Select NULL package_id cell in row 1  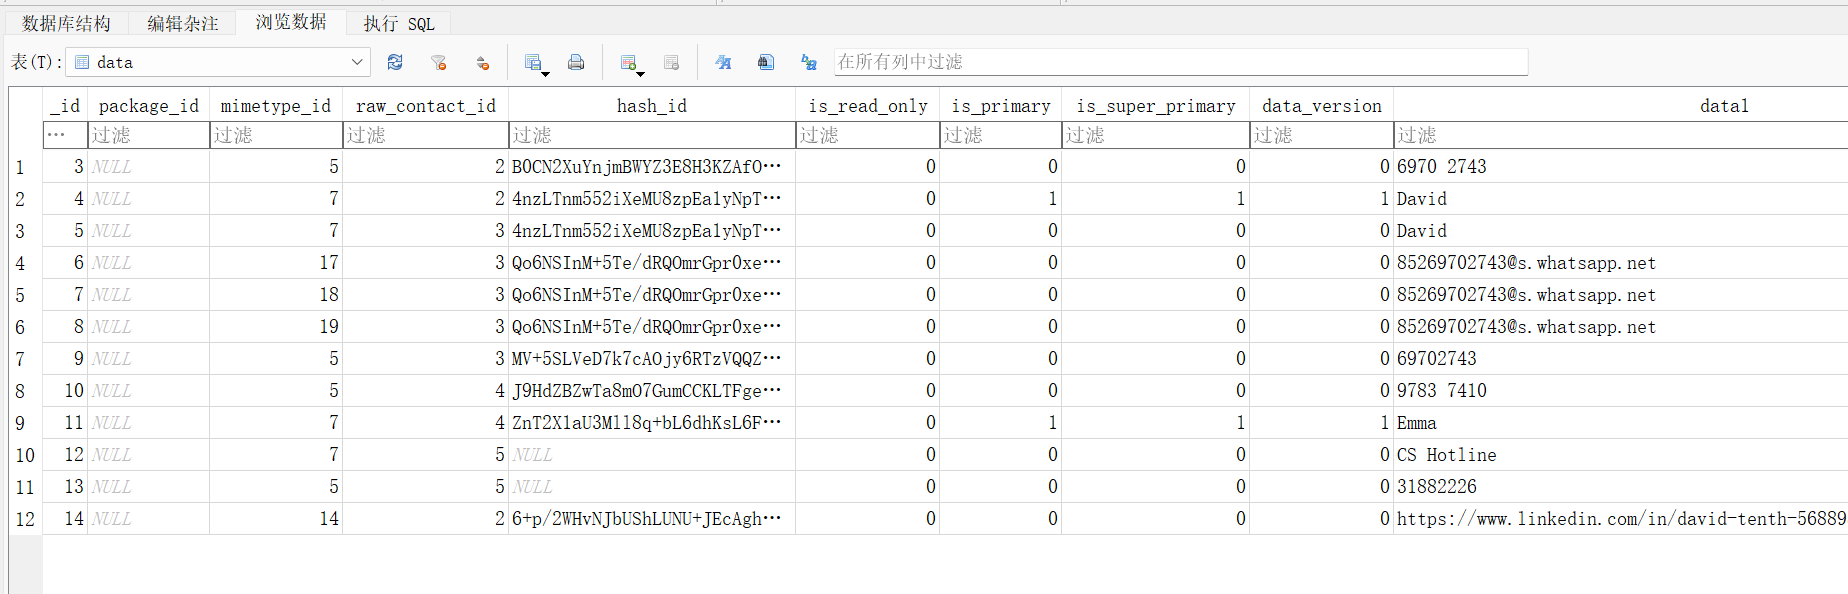click(x=148, y=167)
